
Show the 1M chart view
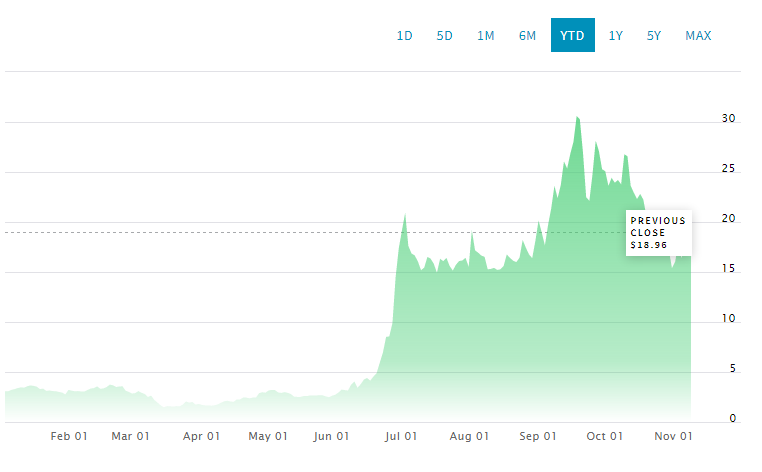click(x=486, y=36)
